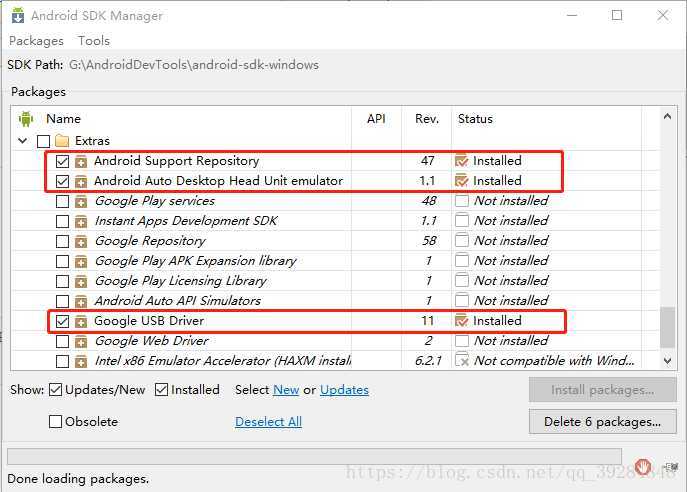
Task: Click the package list scrollbar thumb
Action: (667, 328)
